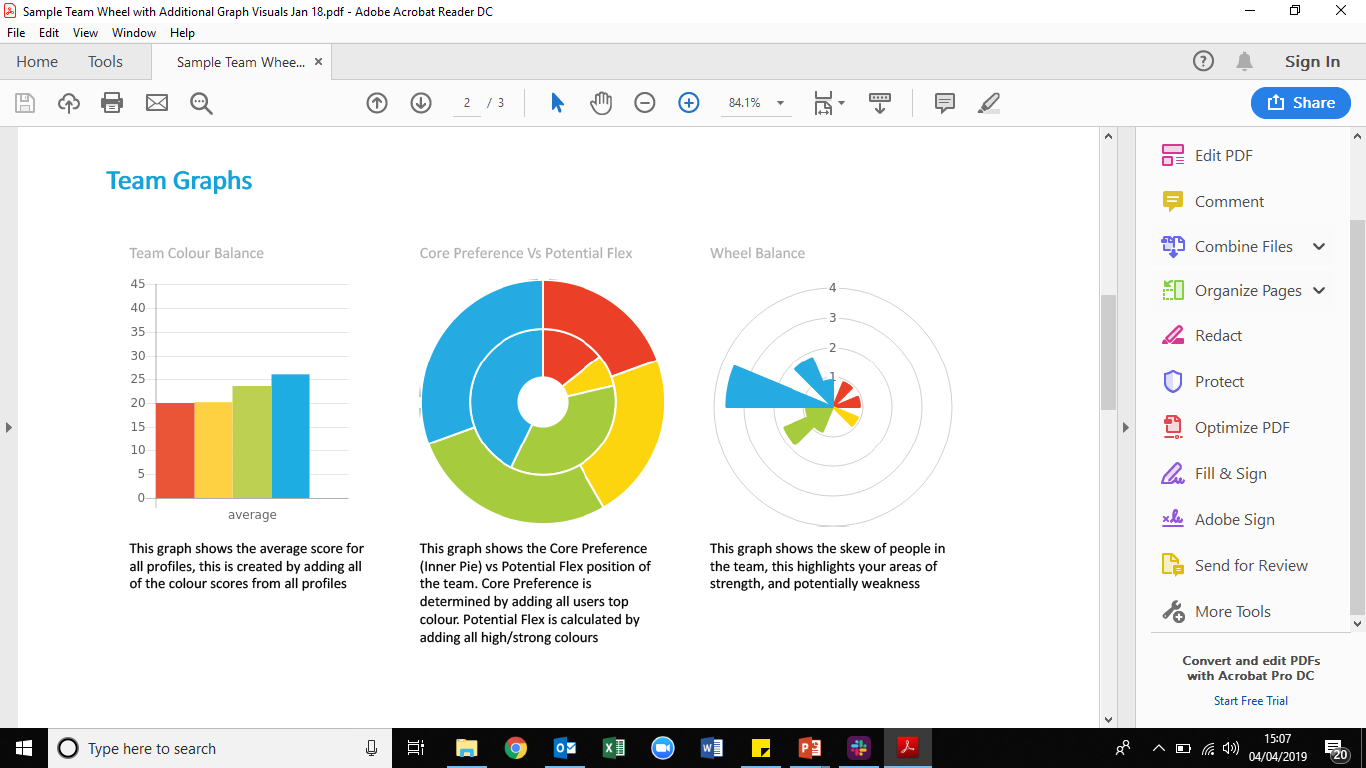Open PowerPoint from the taskbar
Screen dimensions: 1366x768
(810, 748)
